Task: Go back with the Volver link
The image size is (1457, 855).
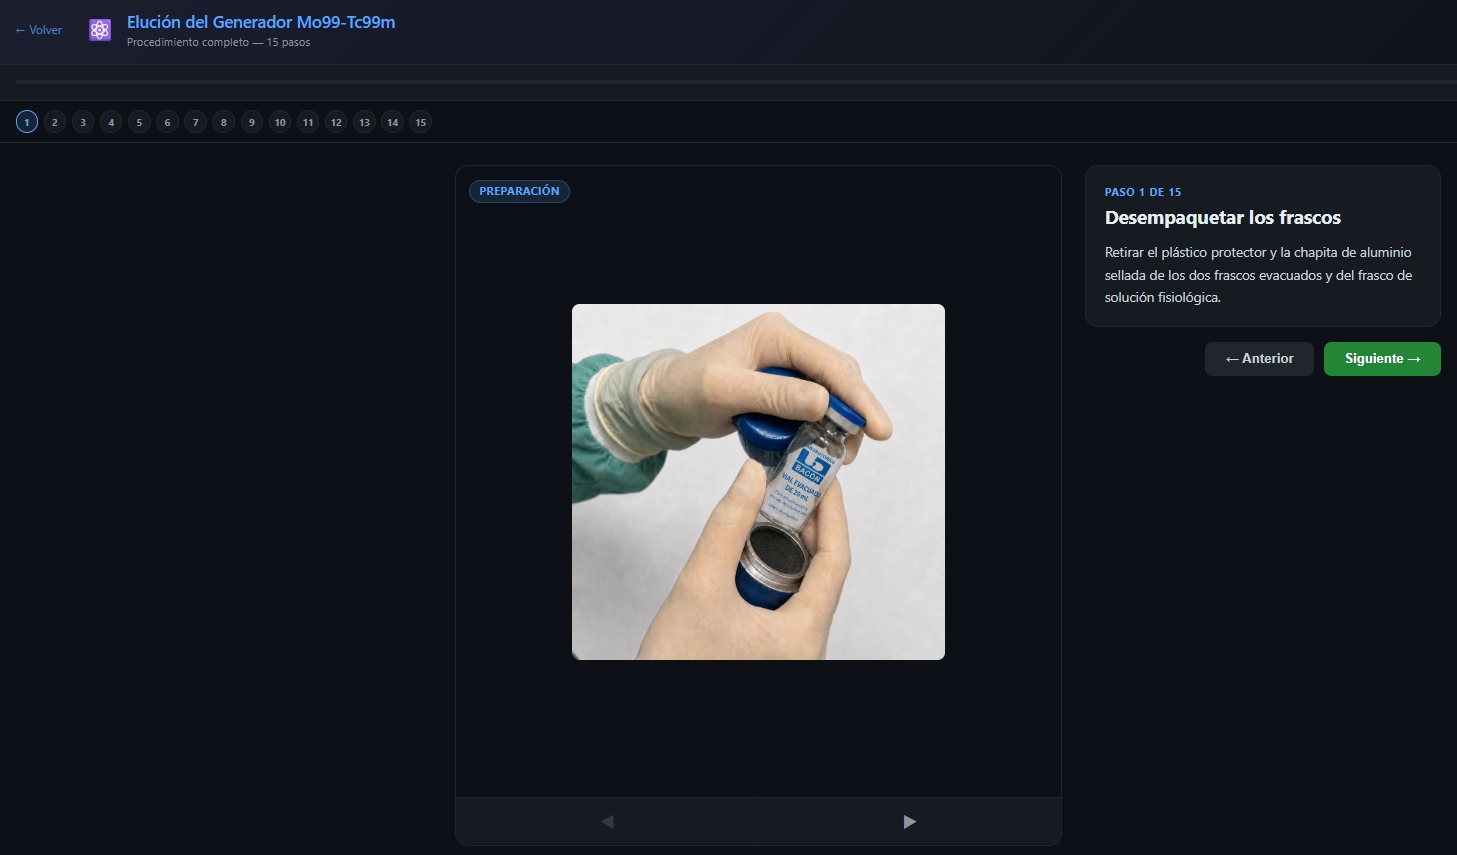Action: [38, 30]
